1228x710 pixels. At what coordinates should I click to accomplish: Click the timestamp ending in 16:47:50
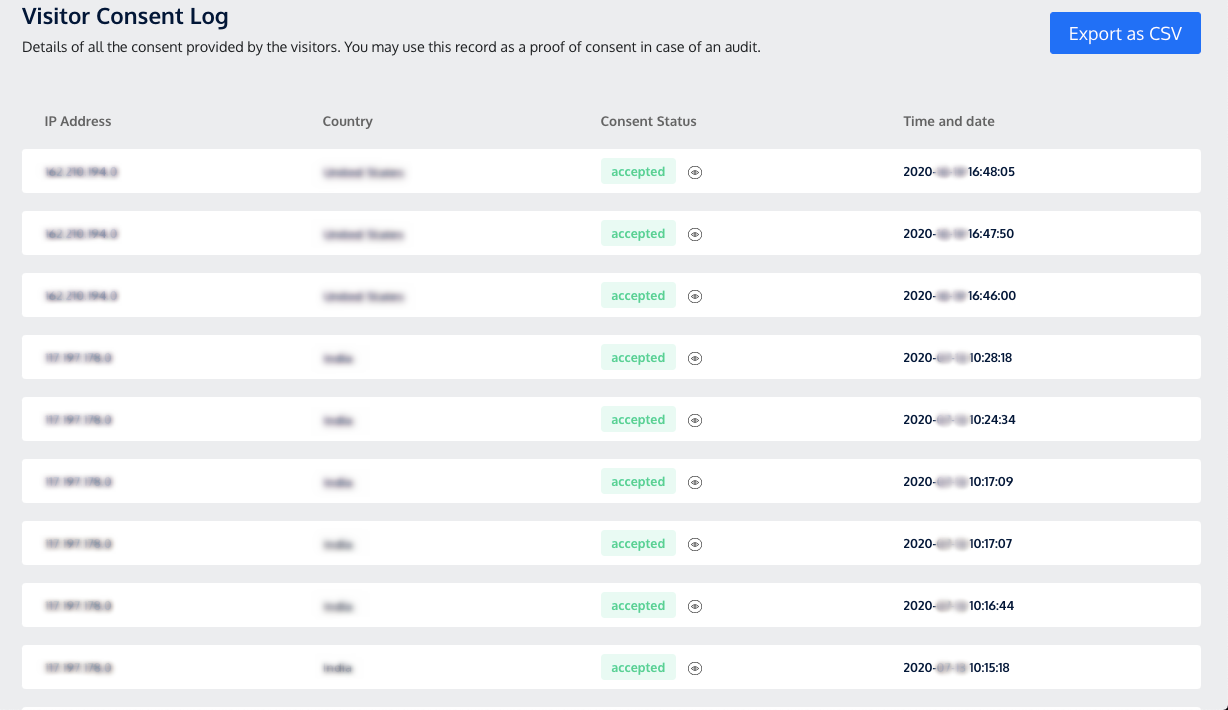coord(959,234)
